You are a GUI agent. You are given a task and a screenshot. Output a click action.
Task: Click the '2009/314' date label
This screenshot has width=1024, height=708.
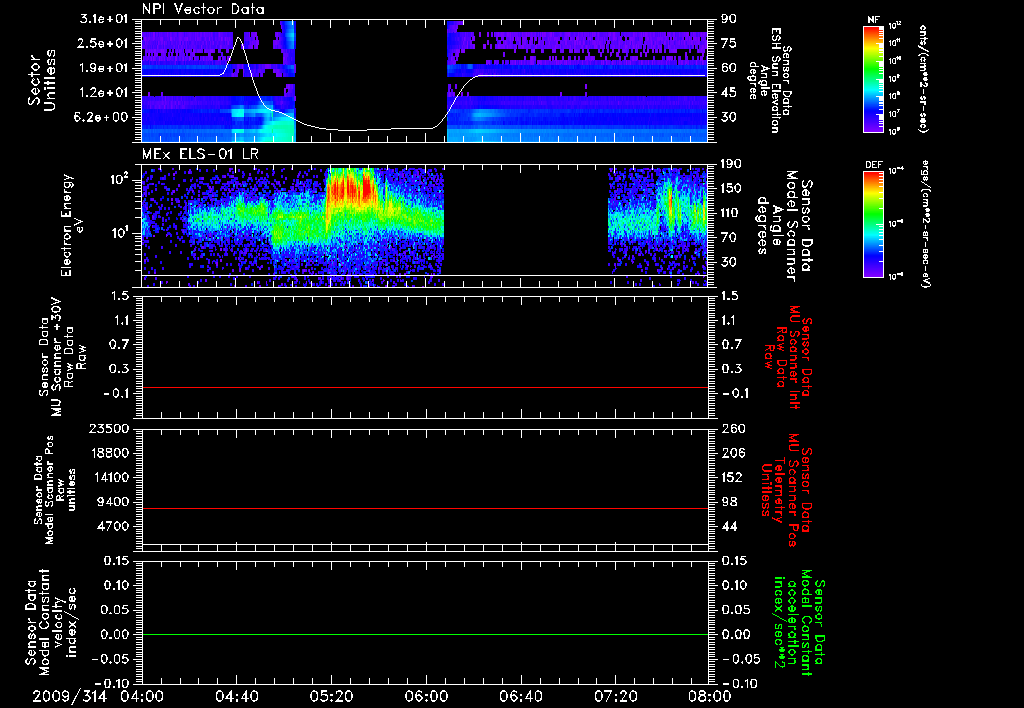click(x=69, y=696)
